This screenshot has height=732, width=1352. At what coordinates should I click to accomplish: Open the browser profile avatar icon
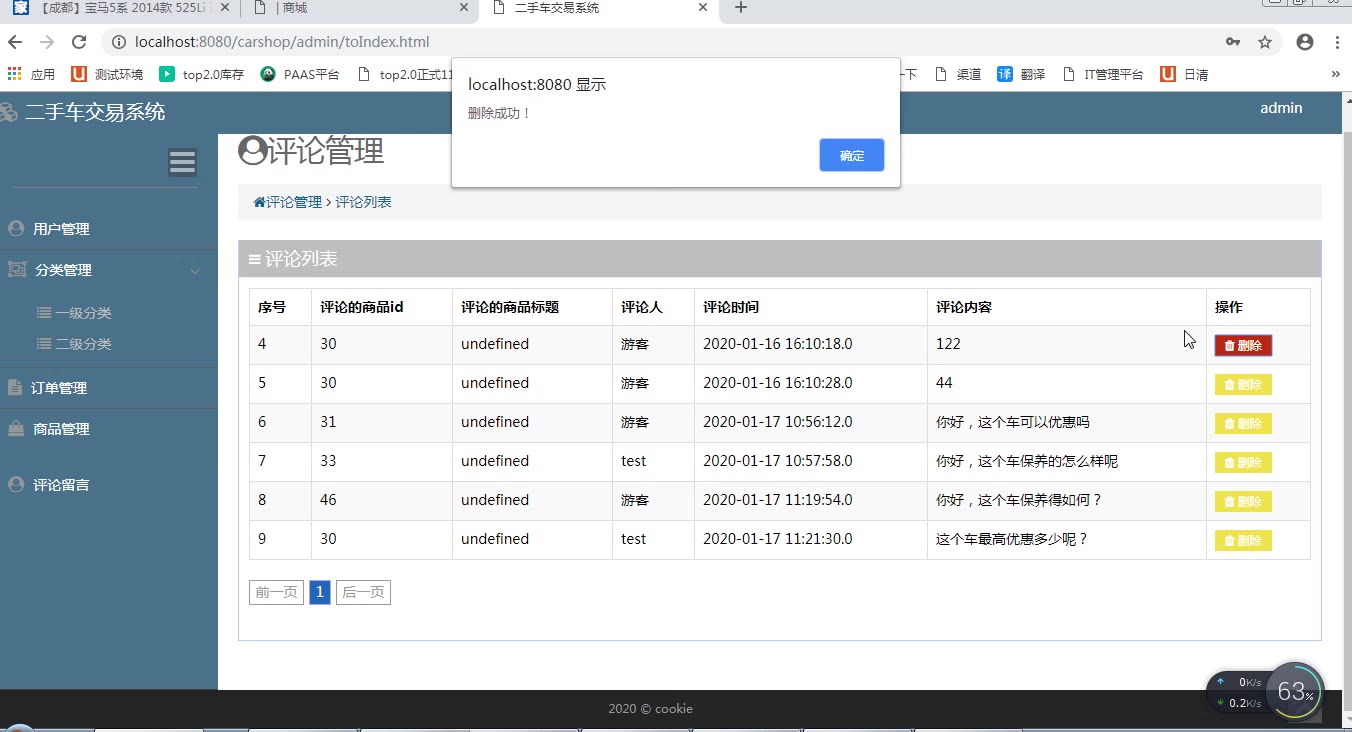point(1304,42)
